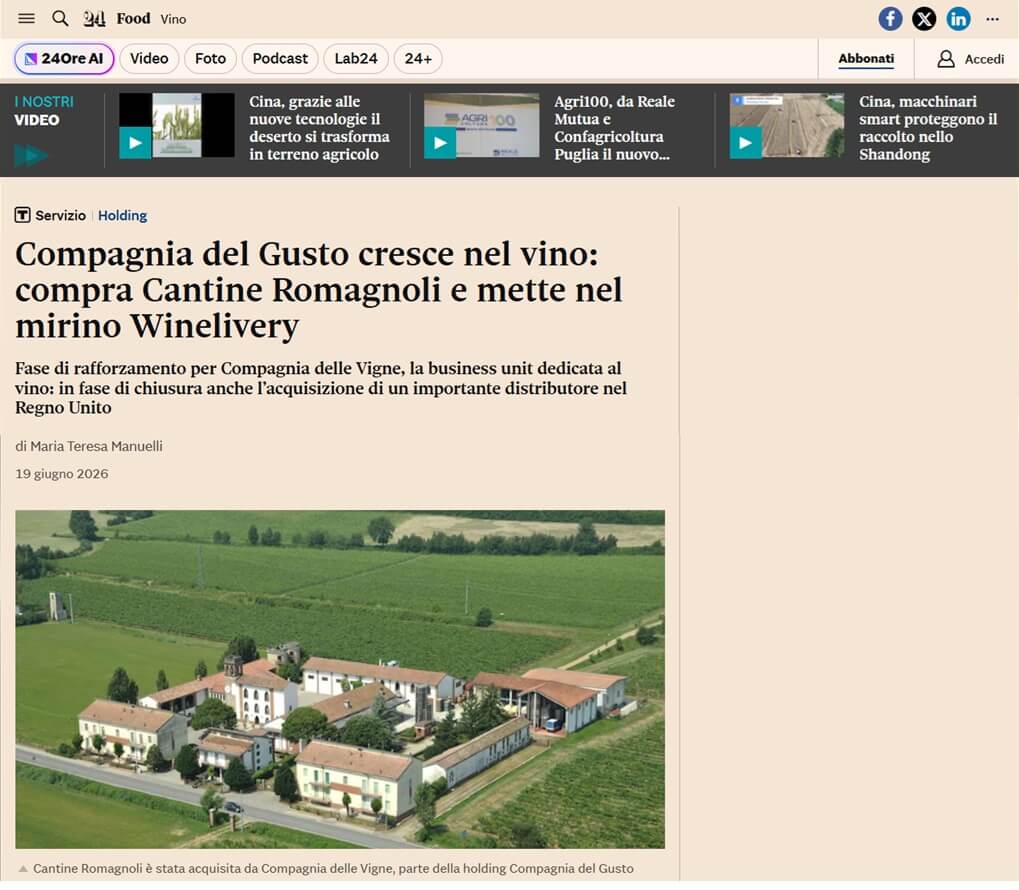Open the 24+ section
1019x890 pixels.
[x=418, y=59]
